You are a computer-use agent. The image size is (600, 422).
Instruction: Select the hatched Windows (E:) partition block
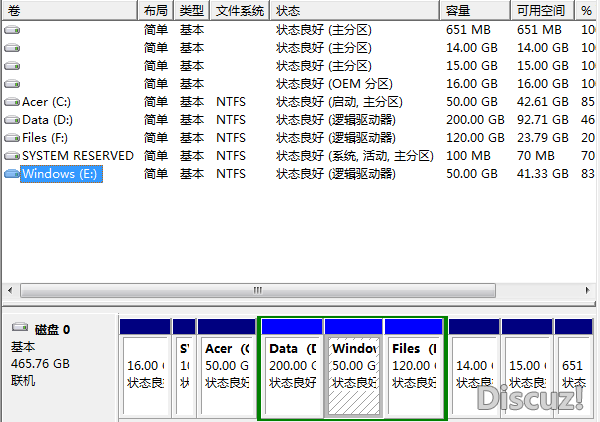(x=354, y=368)
